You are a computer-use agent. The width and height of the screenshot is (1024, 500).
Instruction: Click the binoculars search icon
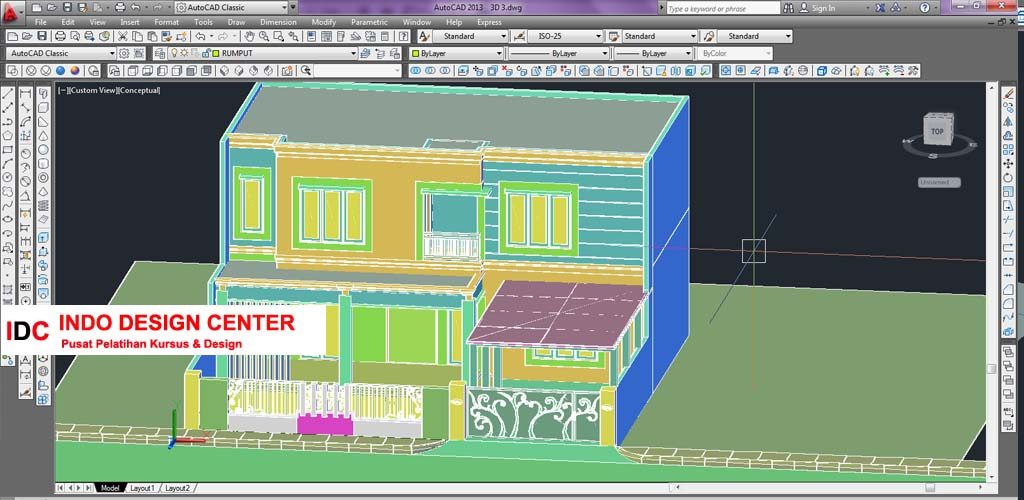[788, 8]
